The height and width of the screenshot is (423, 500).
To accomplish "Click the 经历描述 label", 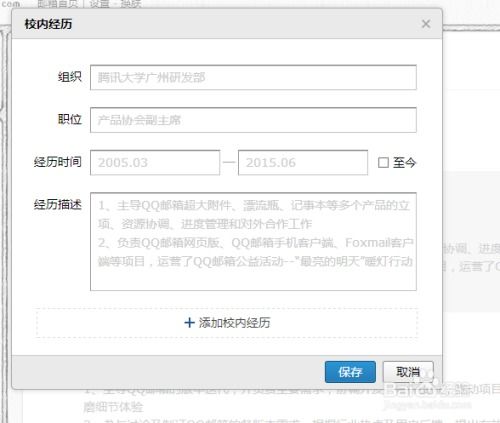I will (x=58, y=204).
